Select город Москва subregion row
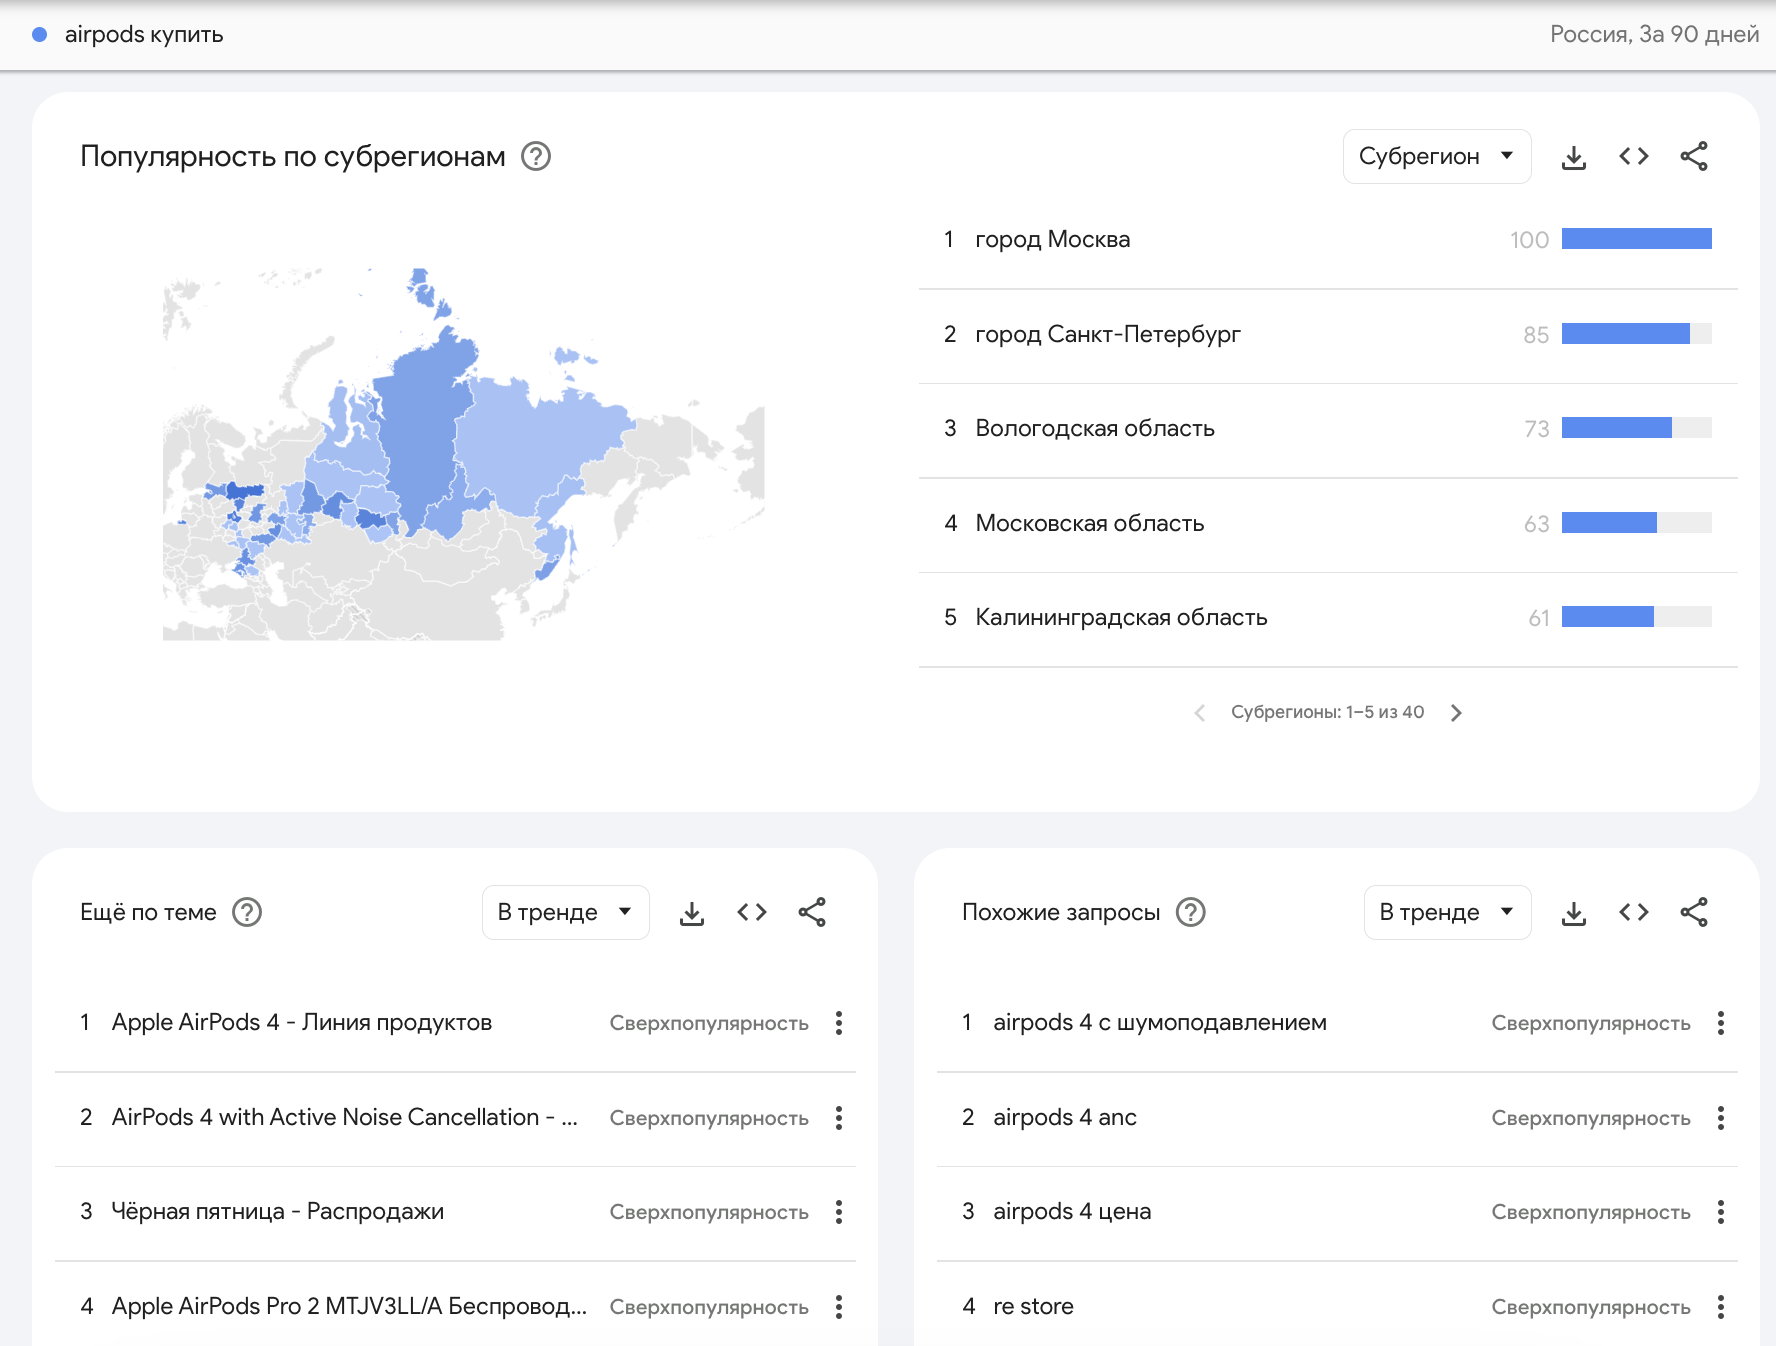Screen dimensions: 1776x1346 [x=1328, y=240]
